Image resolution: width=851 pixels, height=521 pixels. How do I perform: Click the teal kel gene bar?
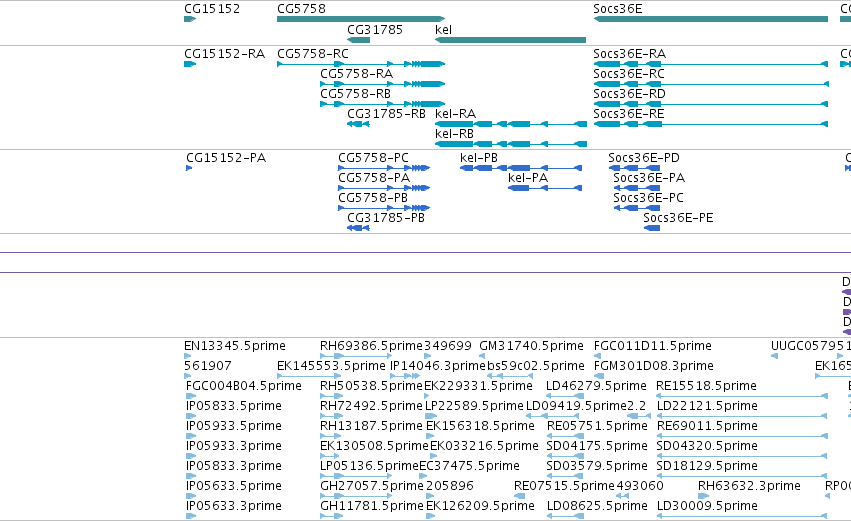511,40
